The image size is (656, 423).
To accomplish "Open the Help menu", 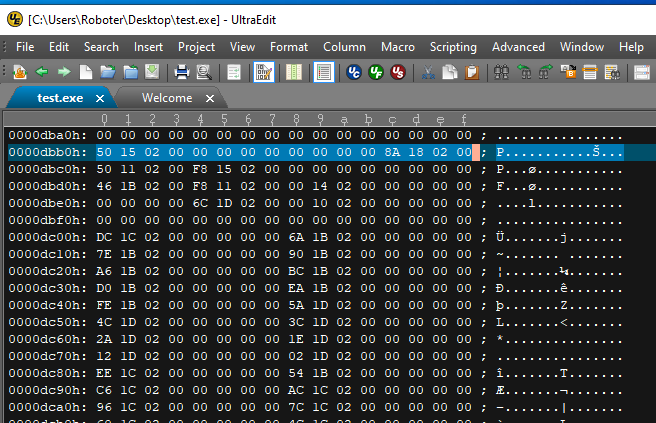I will tap(631, 47).
